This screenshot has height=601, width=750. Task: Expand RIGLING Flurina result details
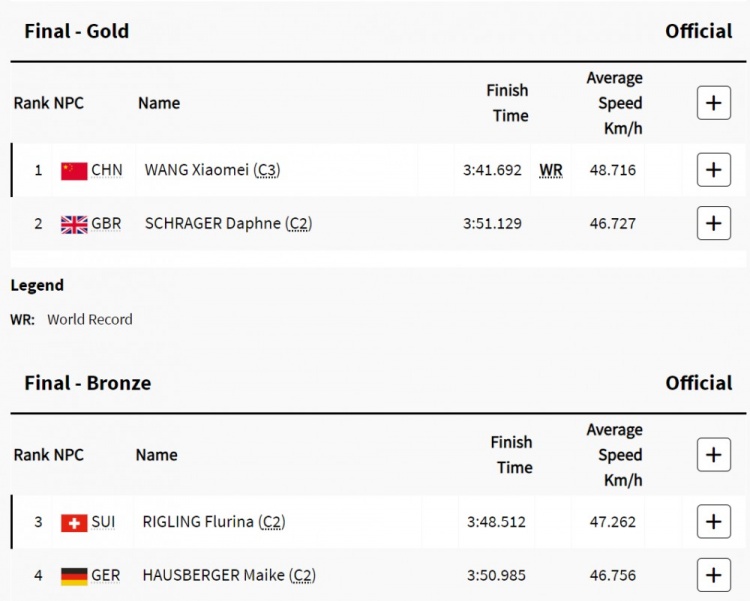click(714, 522)
